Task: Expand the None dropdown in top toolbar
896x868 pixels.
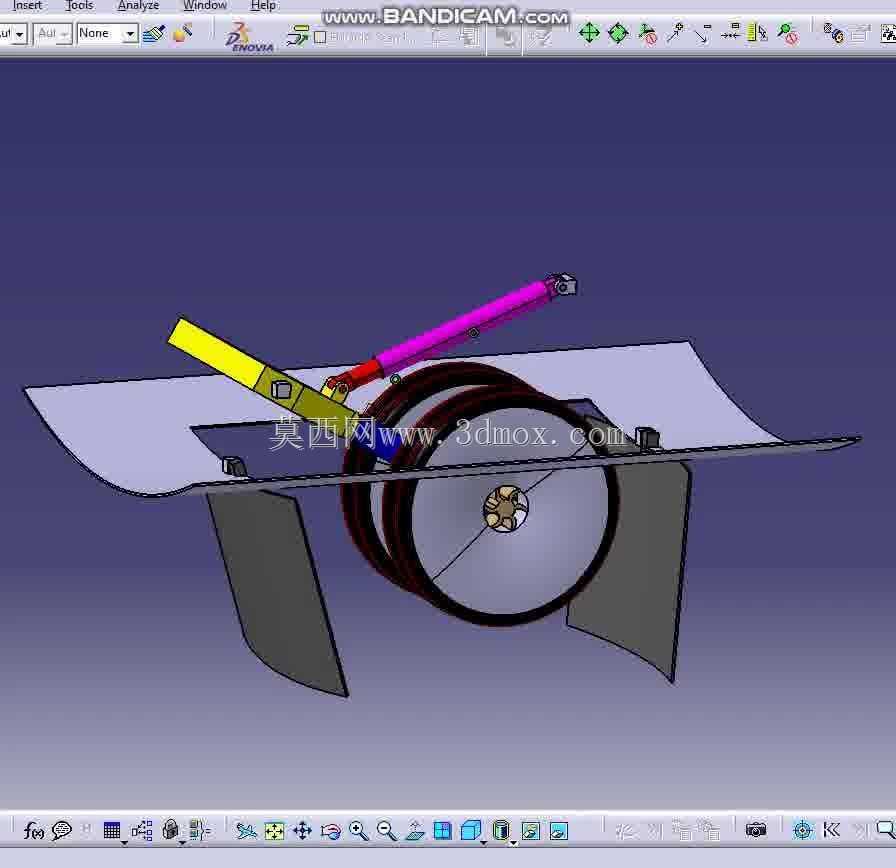Action: [x=130, y=34]
